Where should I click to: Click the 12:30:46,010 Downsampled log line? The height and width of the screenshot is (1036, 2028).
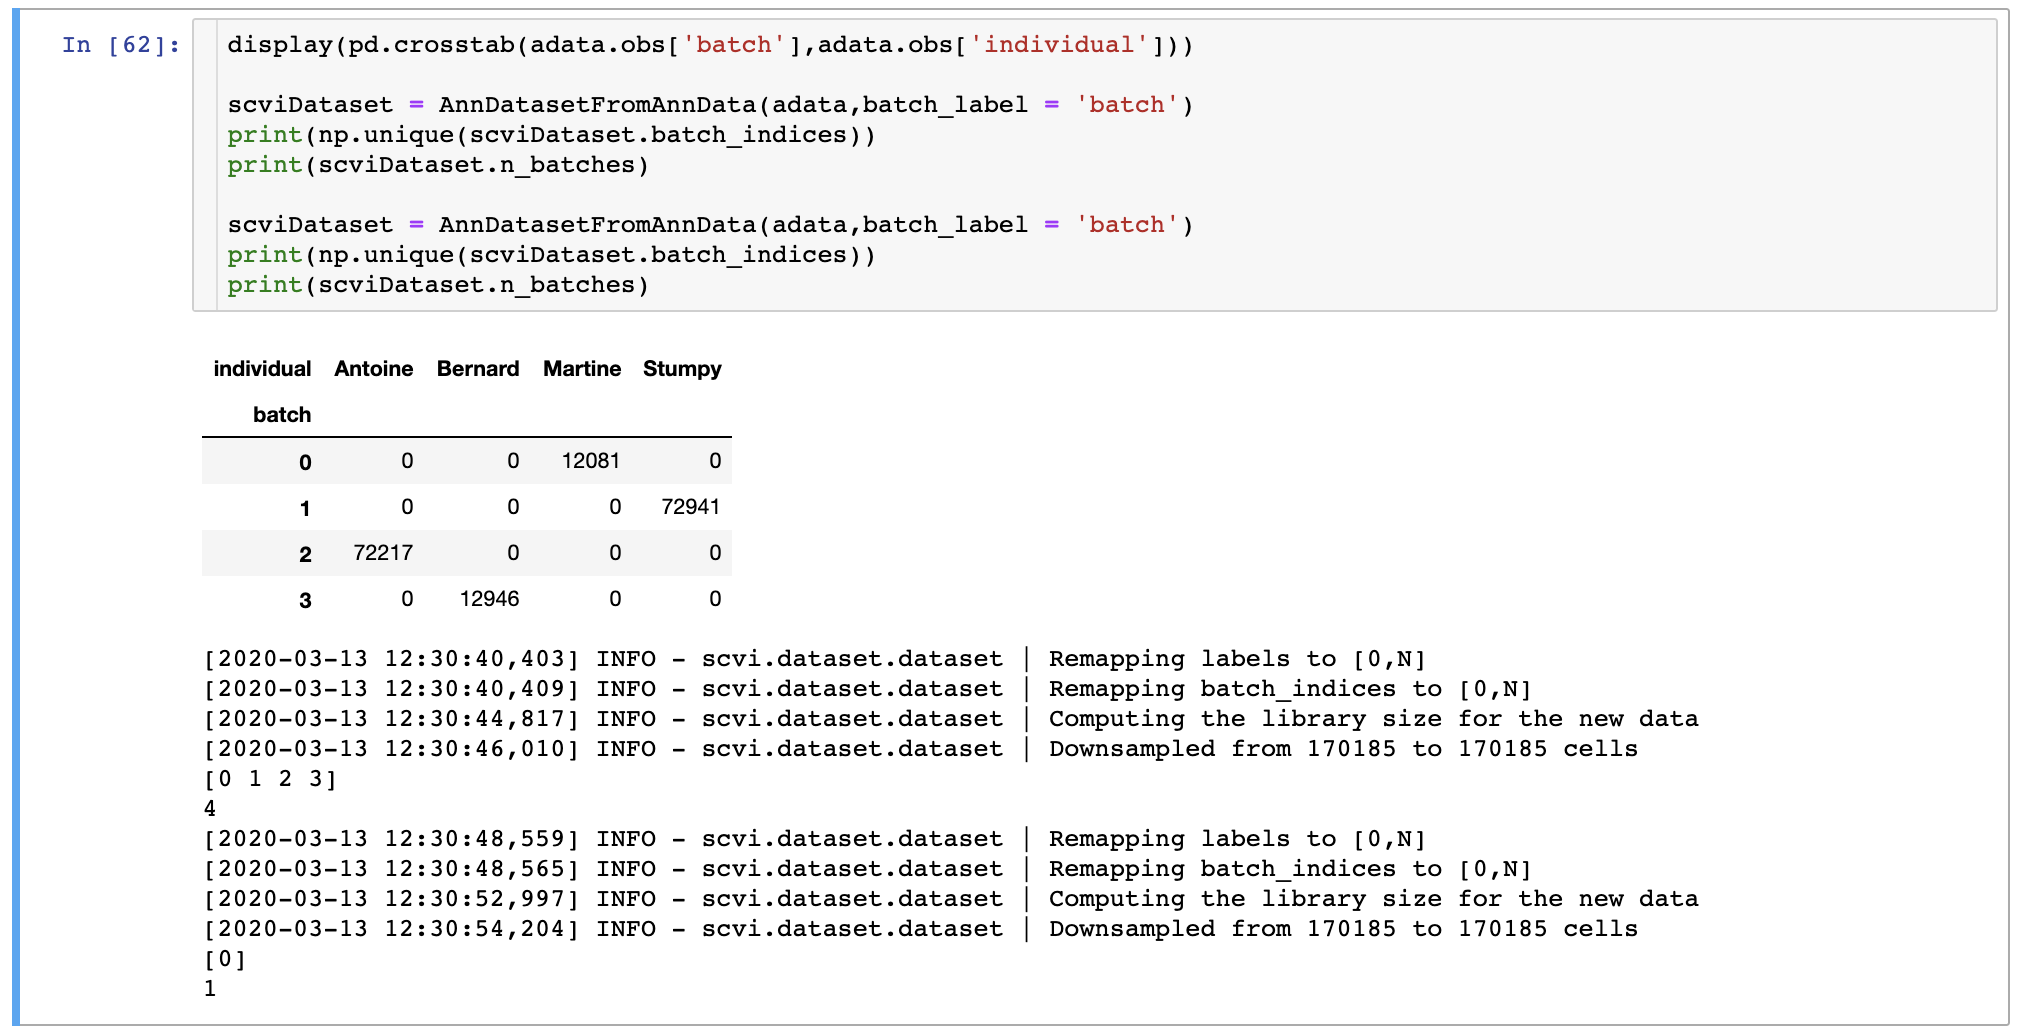(921, 749)
